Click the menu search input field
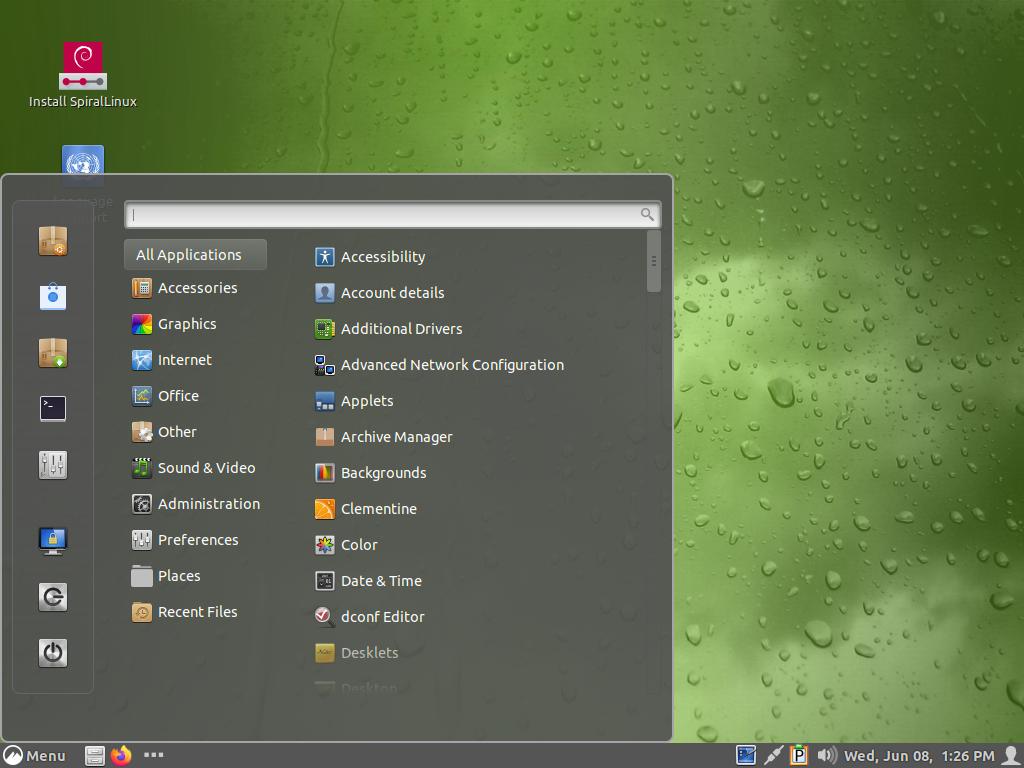Viewport: 1024px width, 768px height. click(392, 214)
